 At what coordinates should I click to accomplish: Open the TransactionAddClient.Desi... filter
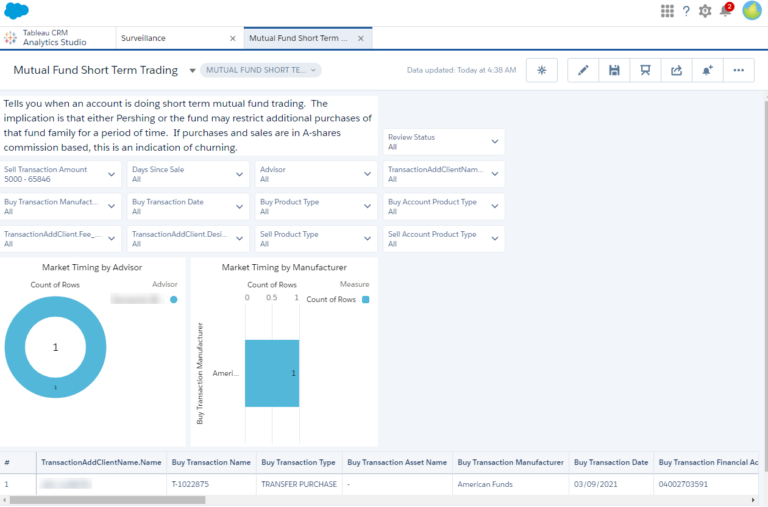188,239
